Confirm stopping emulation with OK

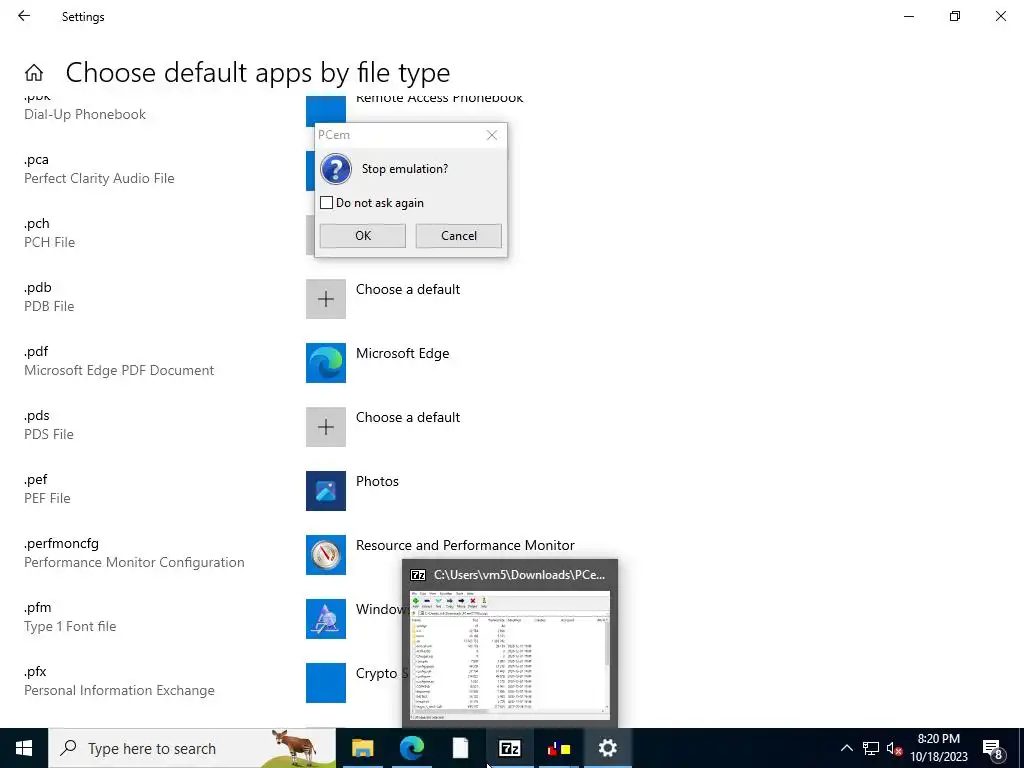click(x=362, y=236)
